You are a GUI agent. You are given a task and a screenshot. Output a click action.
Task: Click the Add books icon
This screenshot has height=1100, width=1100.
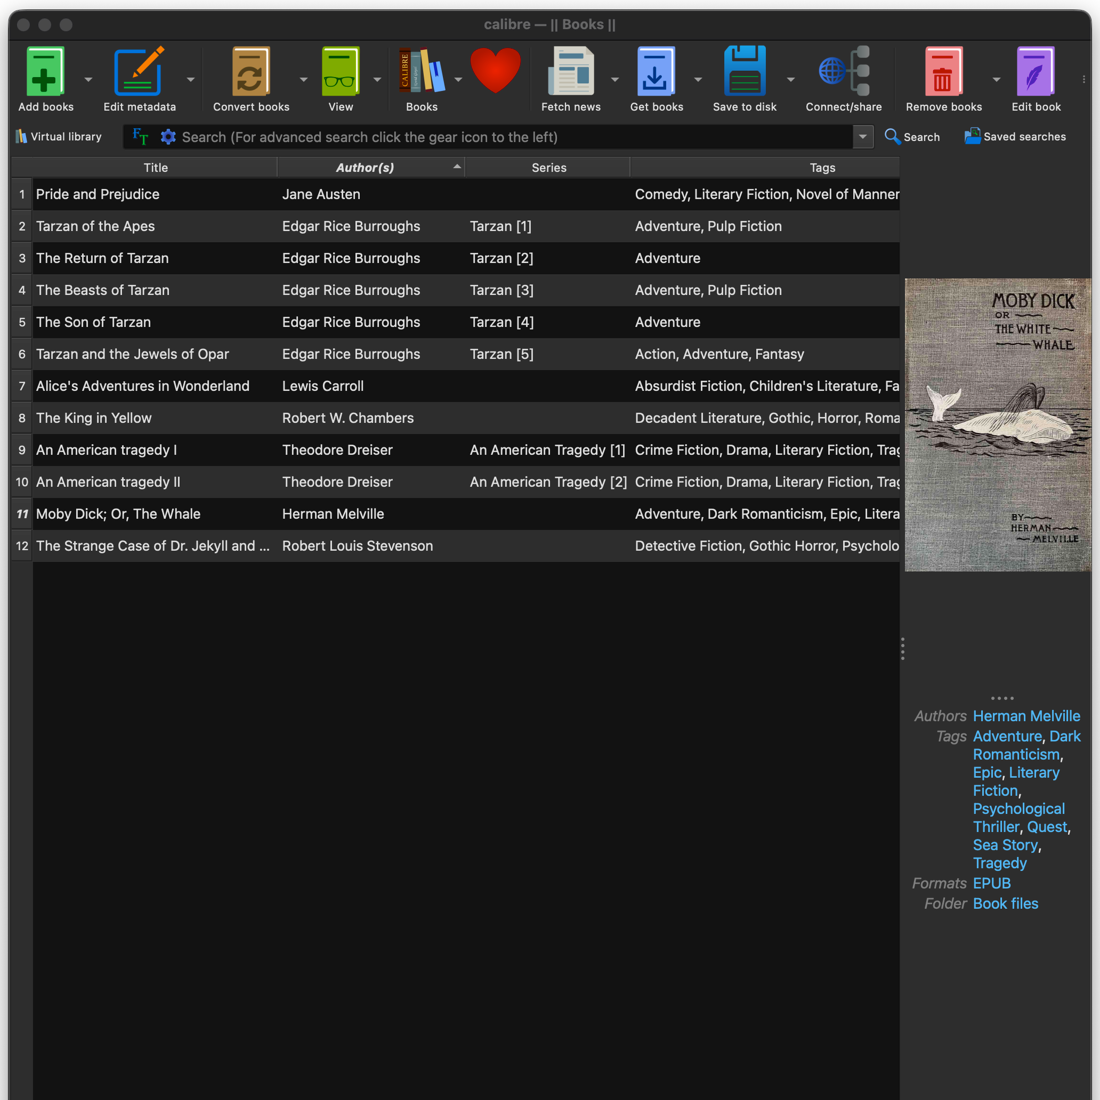click(x=45, y=73)
